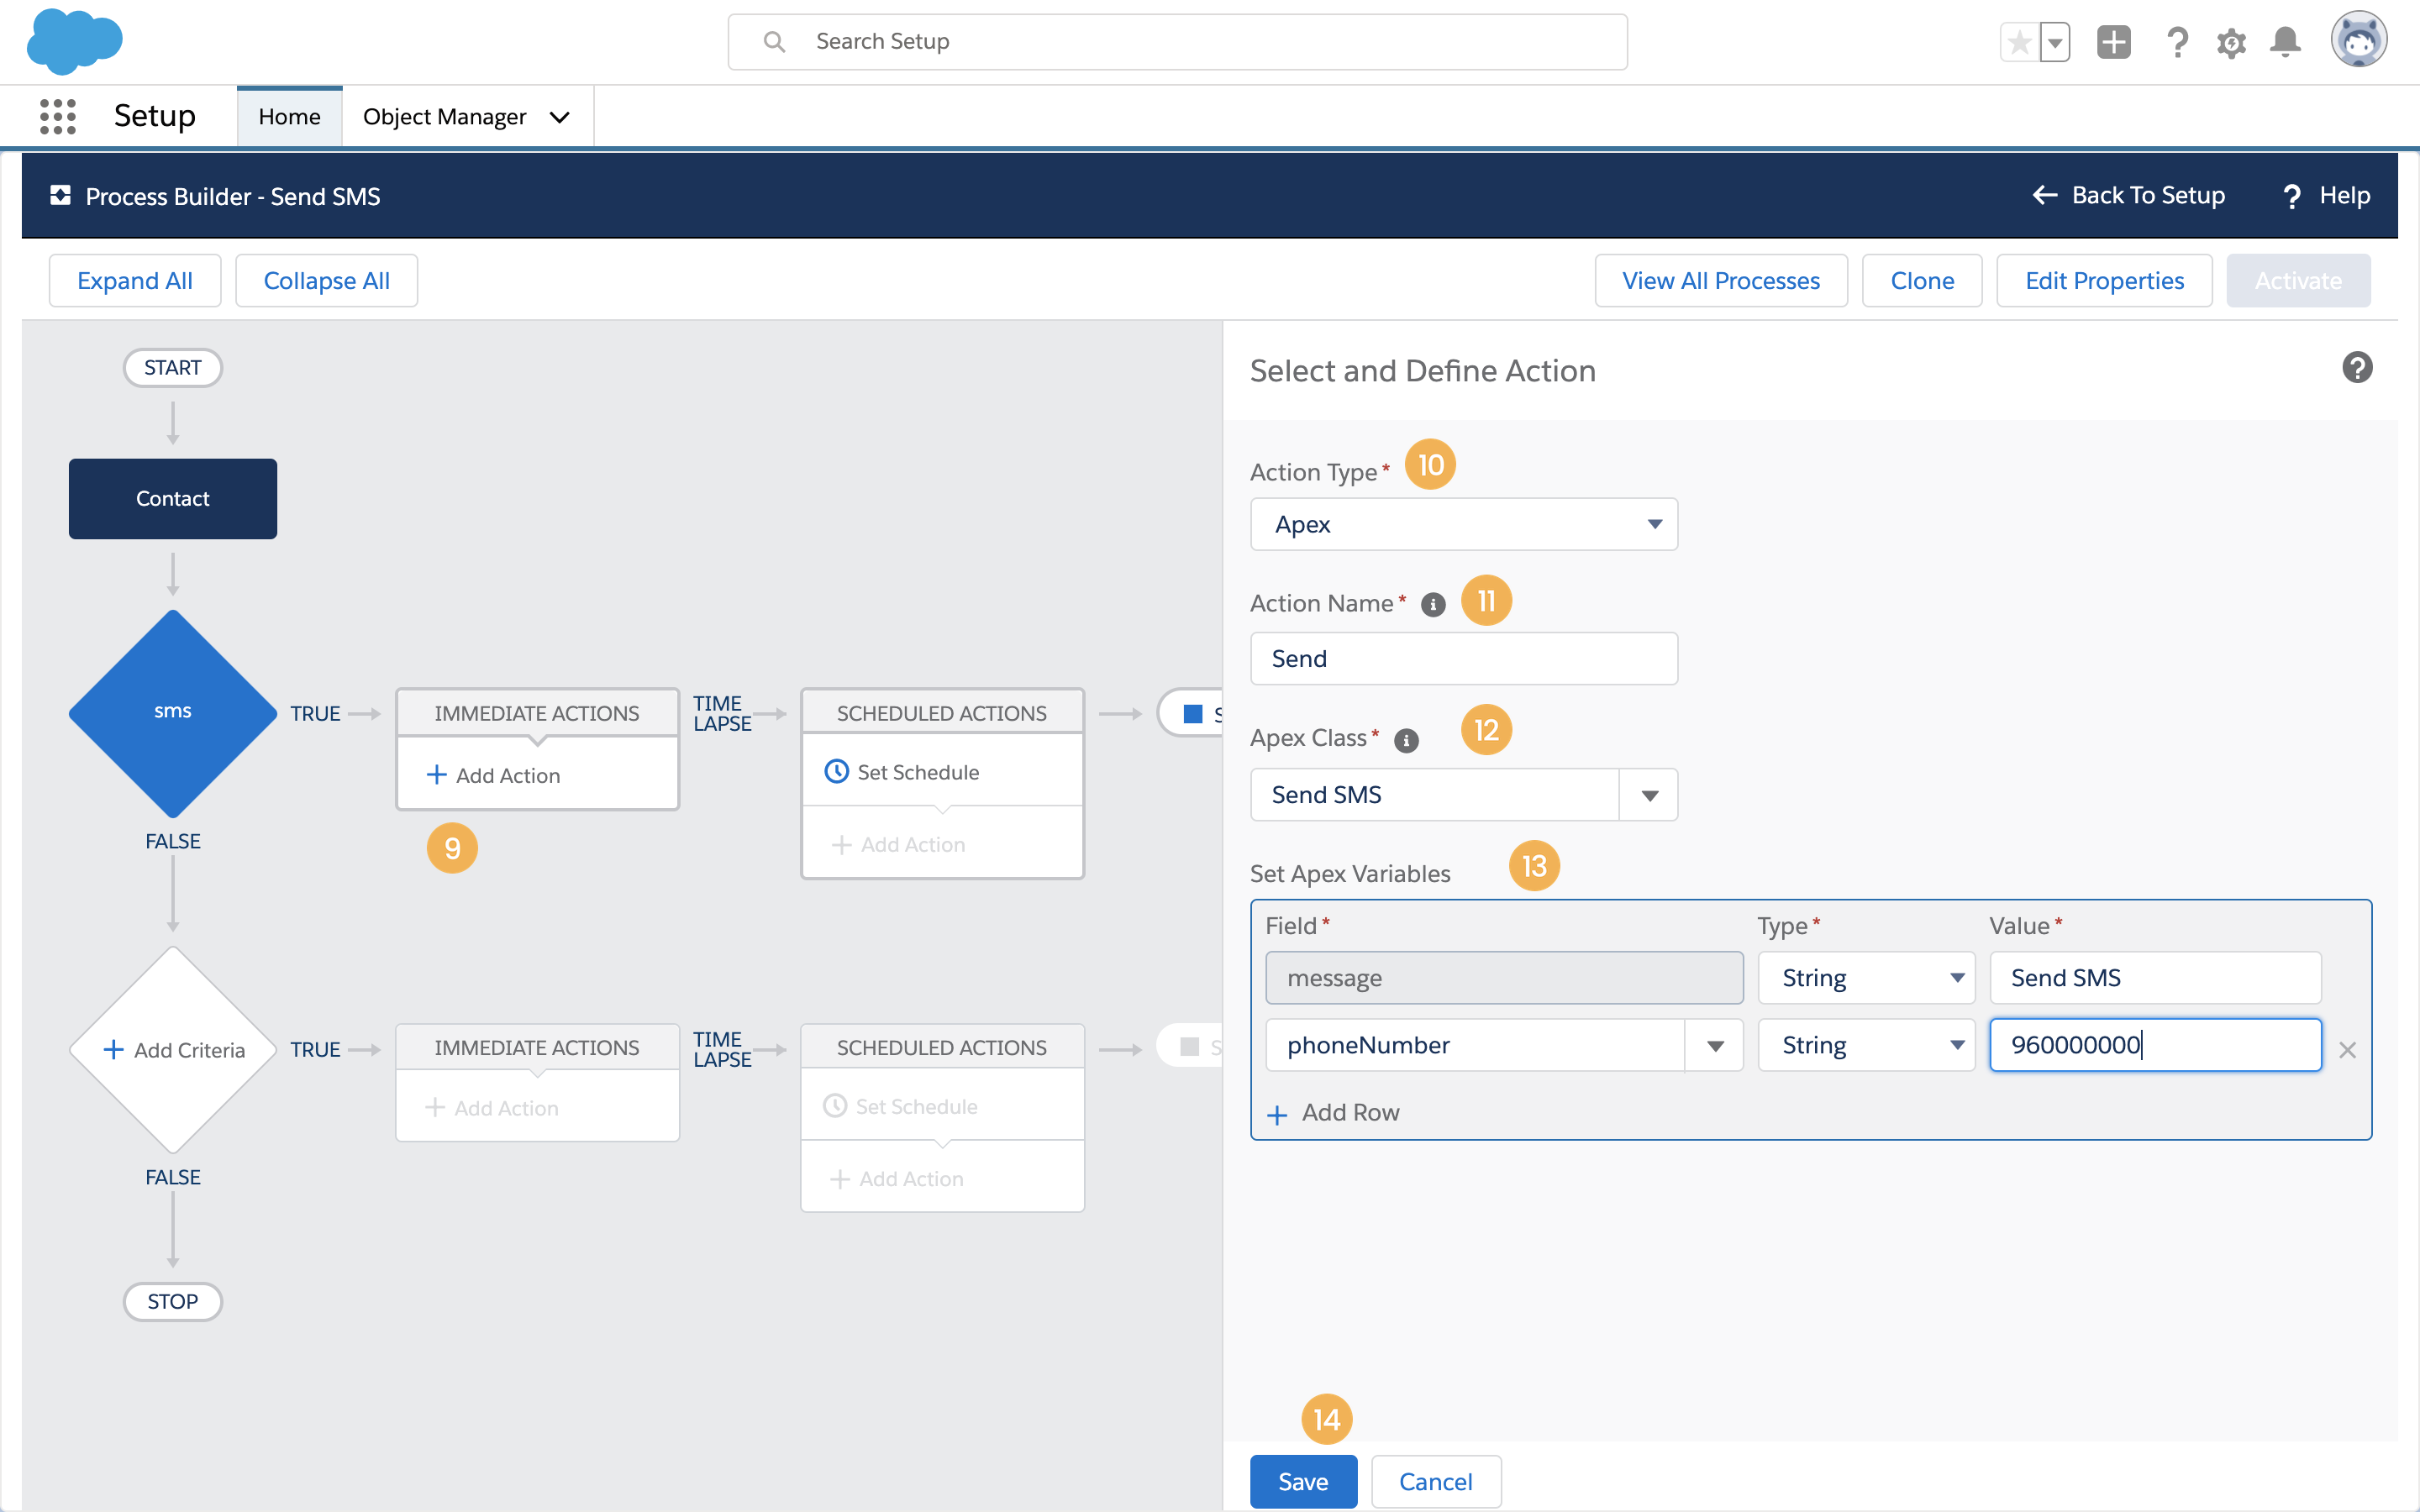Open the phoneNumber field dropdown arrow

(1715, 1045)
